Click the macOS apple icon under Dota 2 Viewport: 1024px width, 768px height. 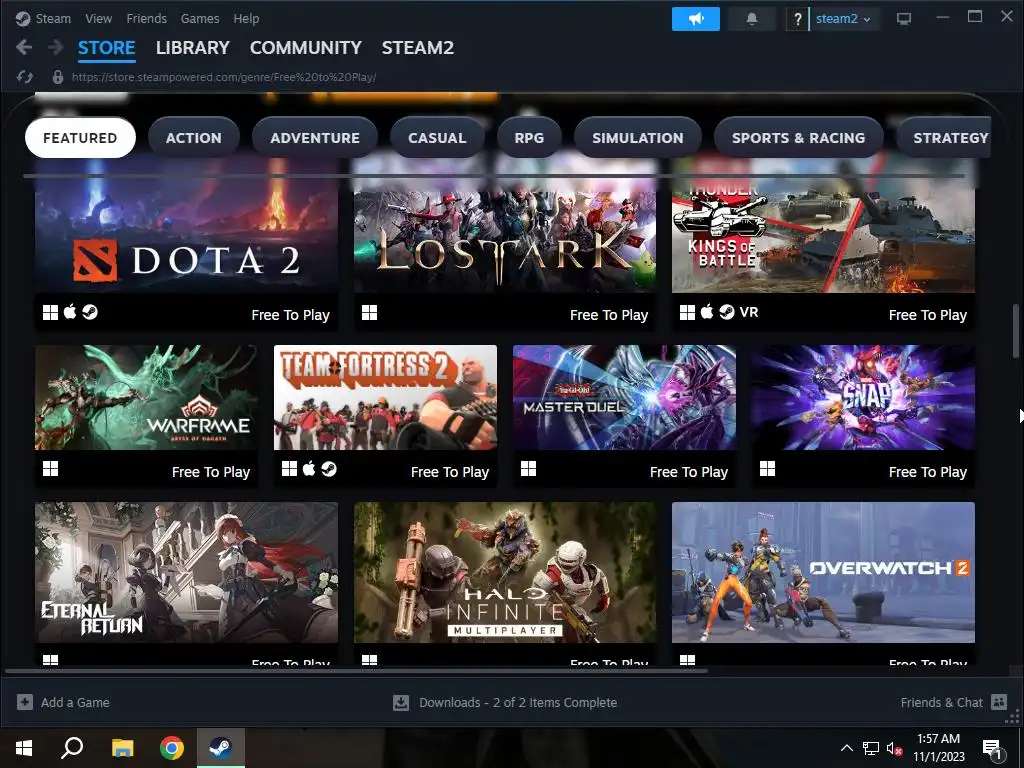tap(70, 312)
